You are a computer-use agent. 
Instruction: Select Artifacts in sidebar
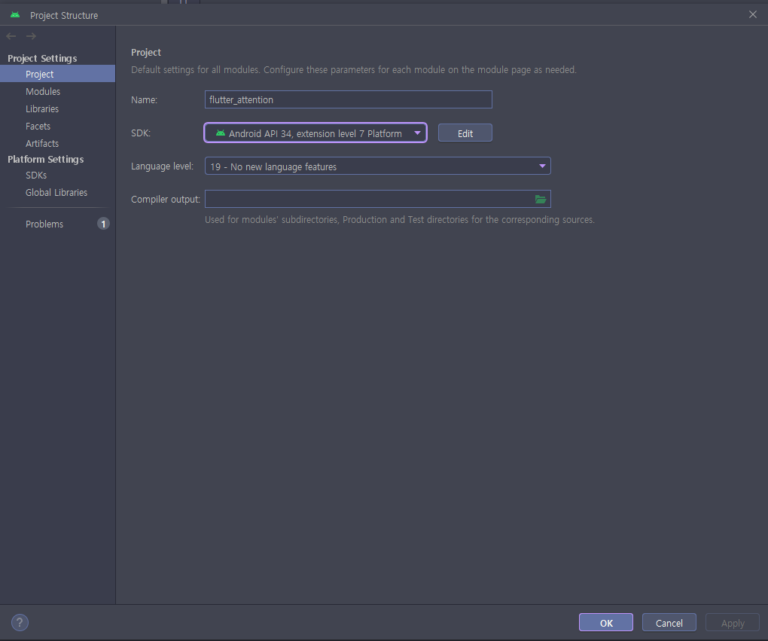point(42,143)
